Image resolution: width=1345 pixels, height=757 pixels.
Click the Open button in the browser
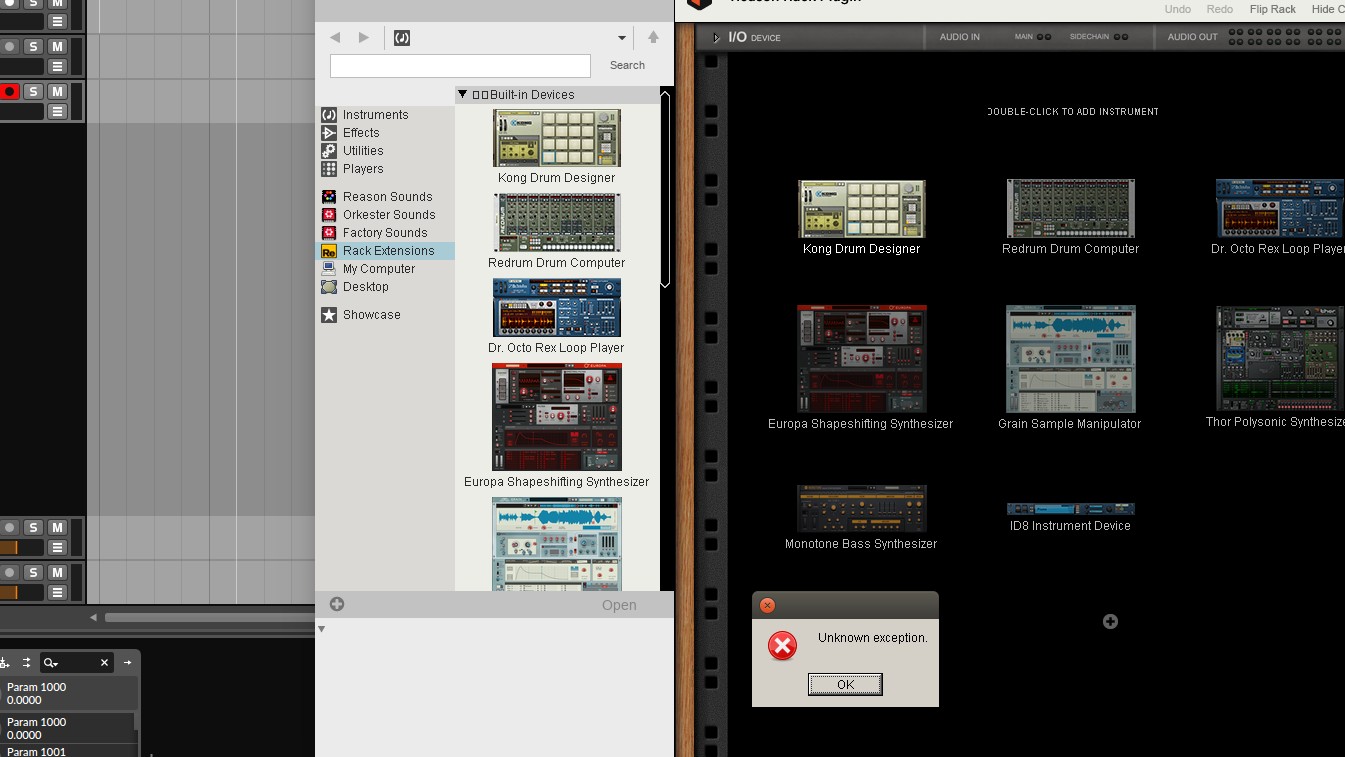click(x=619, y=605)
